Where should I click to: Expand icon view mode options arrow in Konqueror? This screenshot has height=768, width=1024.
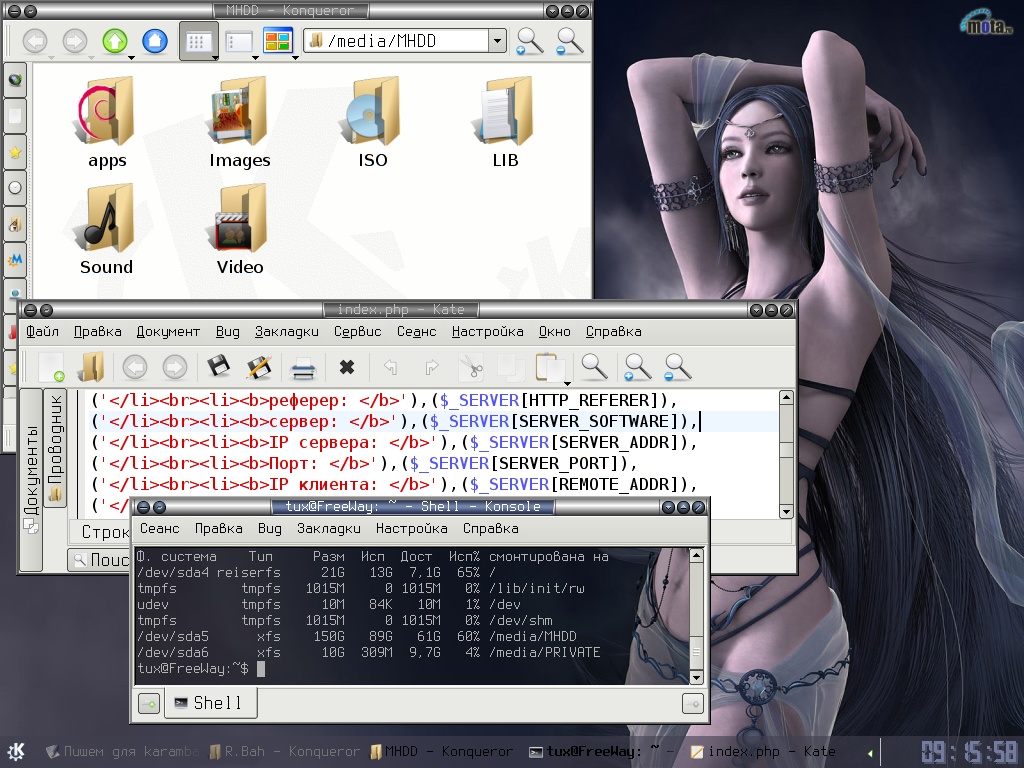point(216,57)
